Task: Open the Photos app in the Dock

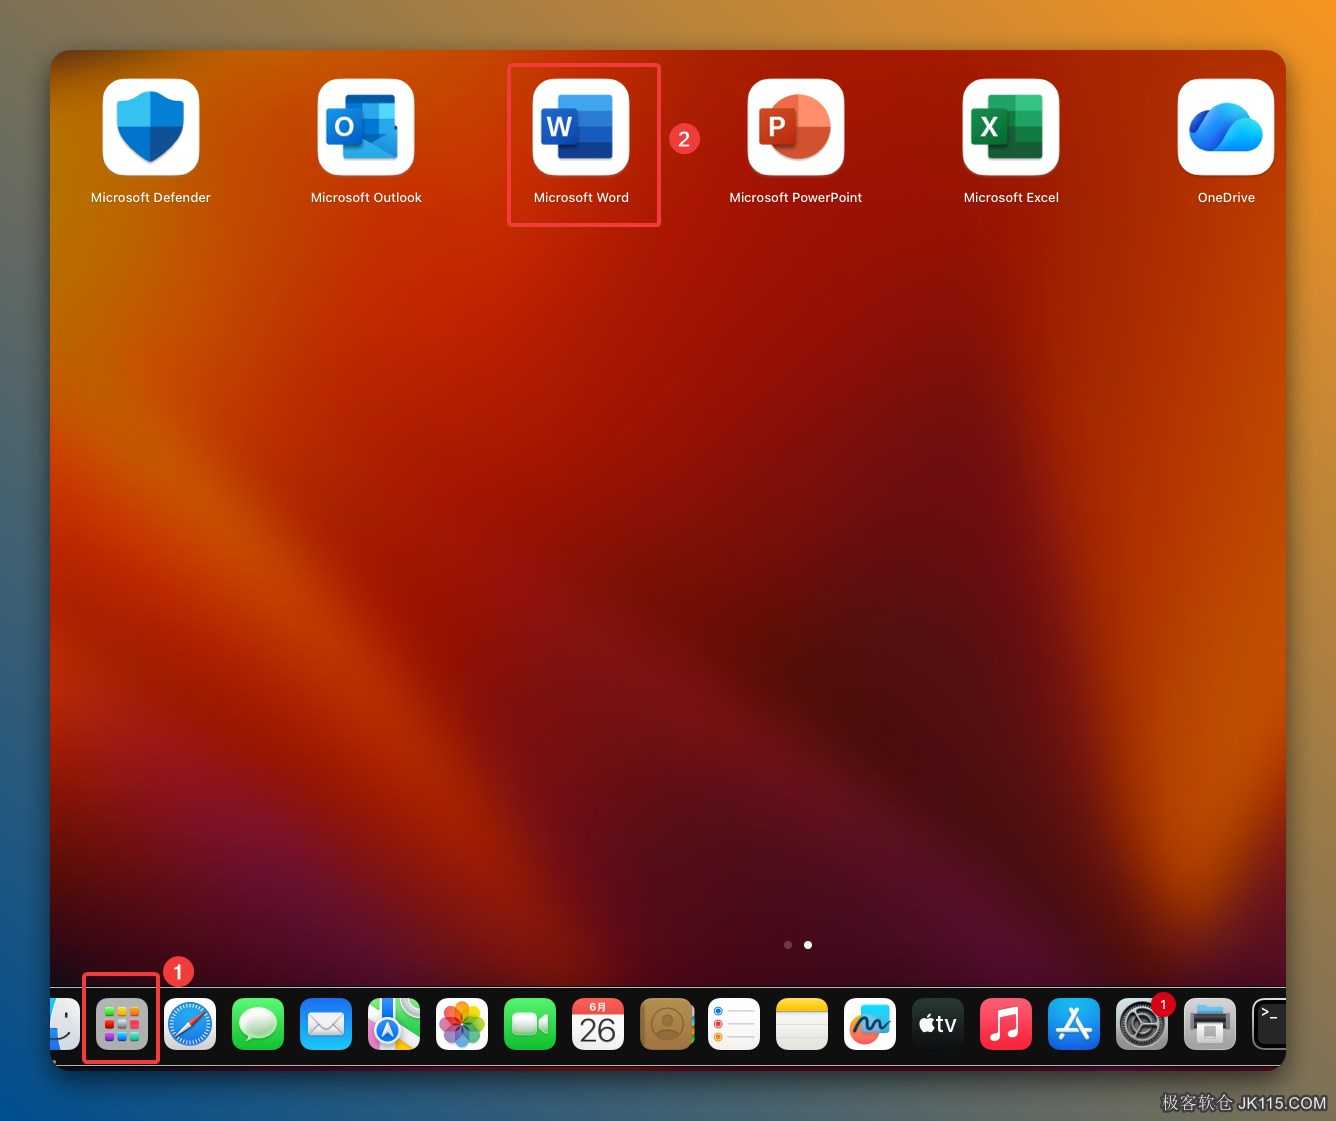Action: [462, 1024]
